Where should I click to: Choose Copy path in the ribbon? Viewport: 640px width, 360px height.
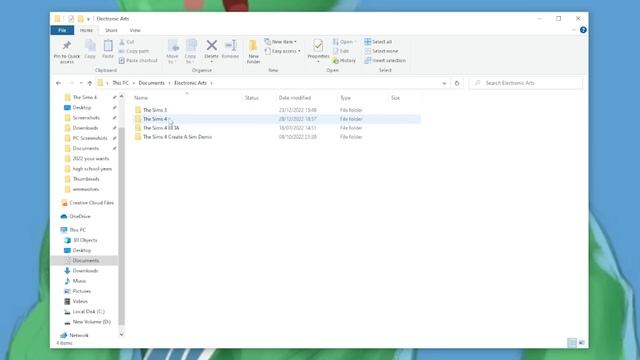[x=134, y=51]
